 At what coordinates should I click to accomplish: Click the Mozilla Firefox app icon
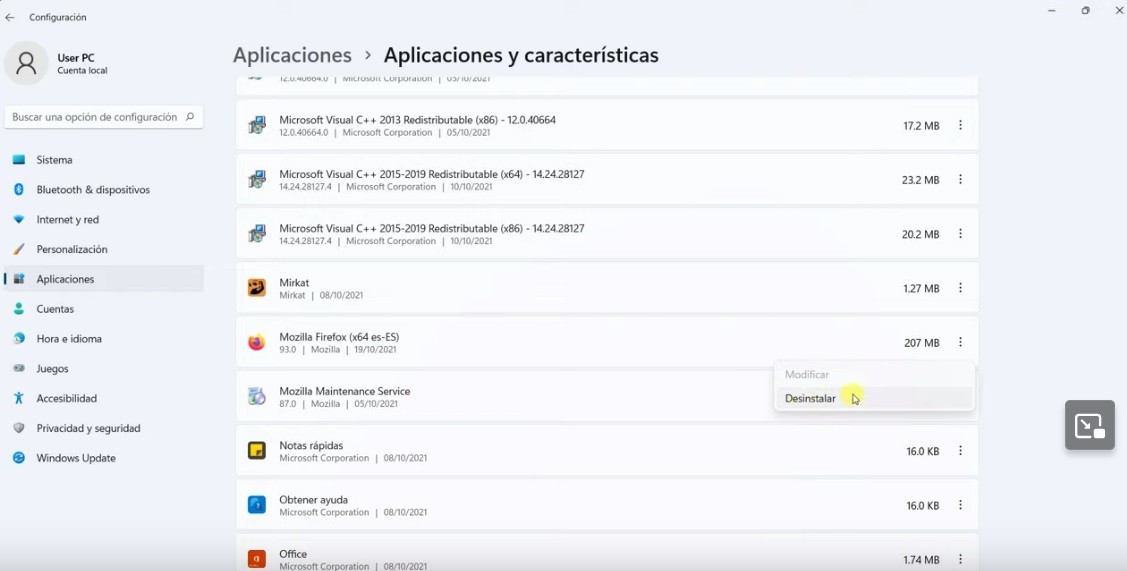point(257,342)
